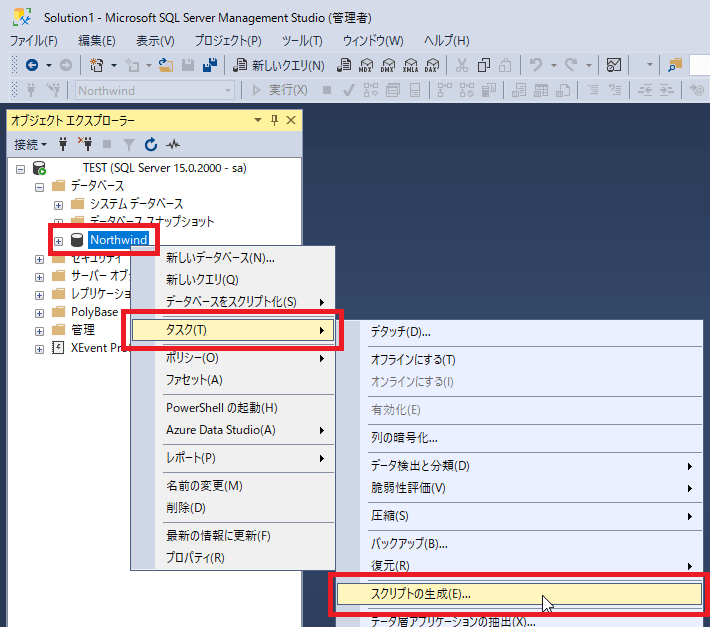This screenshot has height=627, width=710.
Task: Open the 接続 (Connect) dropdown
Action: [30, 144]
